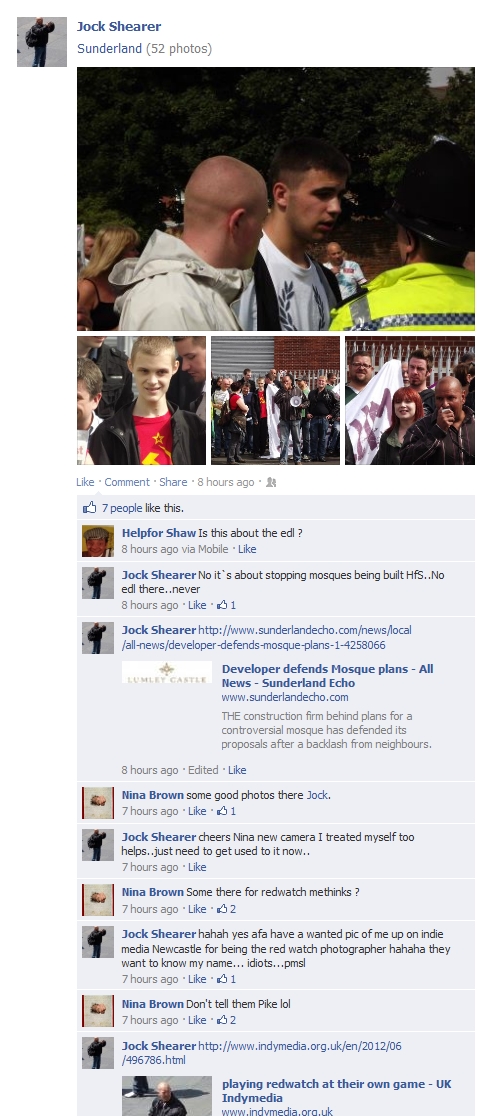Viewport: 477px width, 1116px height.
Task: Open the photo of man with megaphone
Action: click(276, 401)
